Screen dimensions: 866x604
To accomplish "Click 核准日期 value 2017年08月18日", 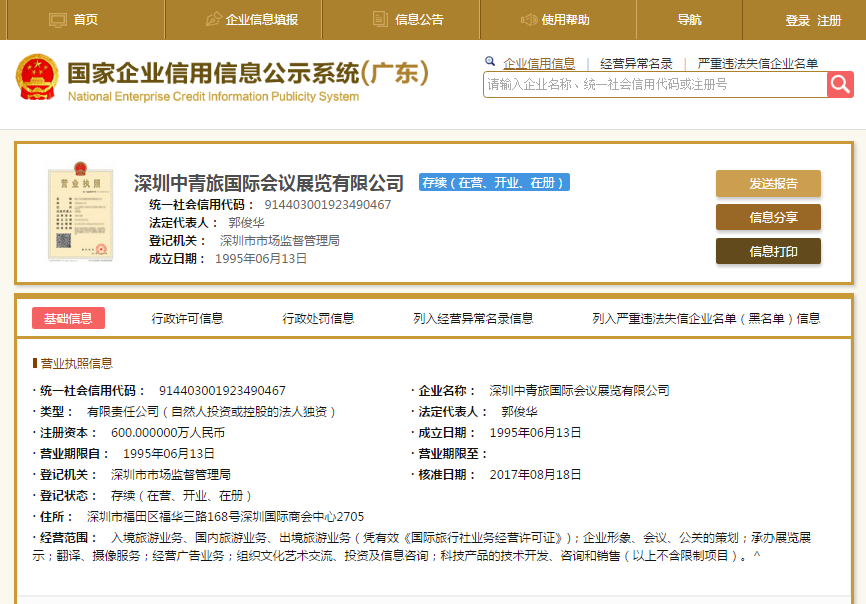I will (535, 475).
